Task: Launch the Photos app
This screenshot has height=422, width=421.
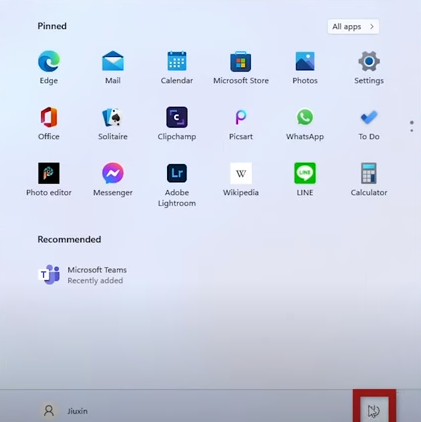Action: point(305,68)
